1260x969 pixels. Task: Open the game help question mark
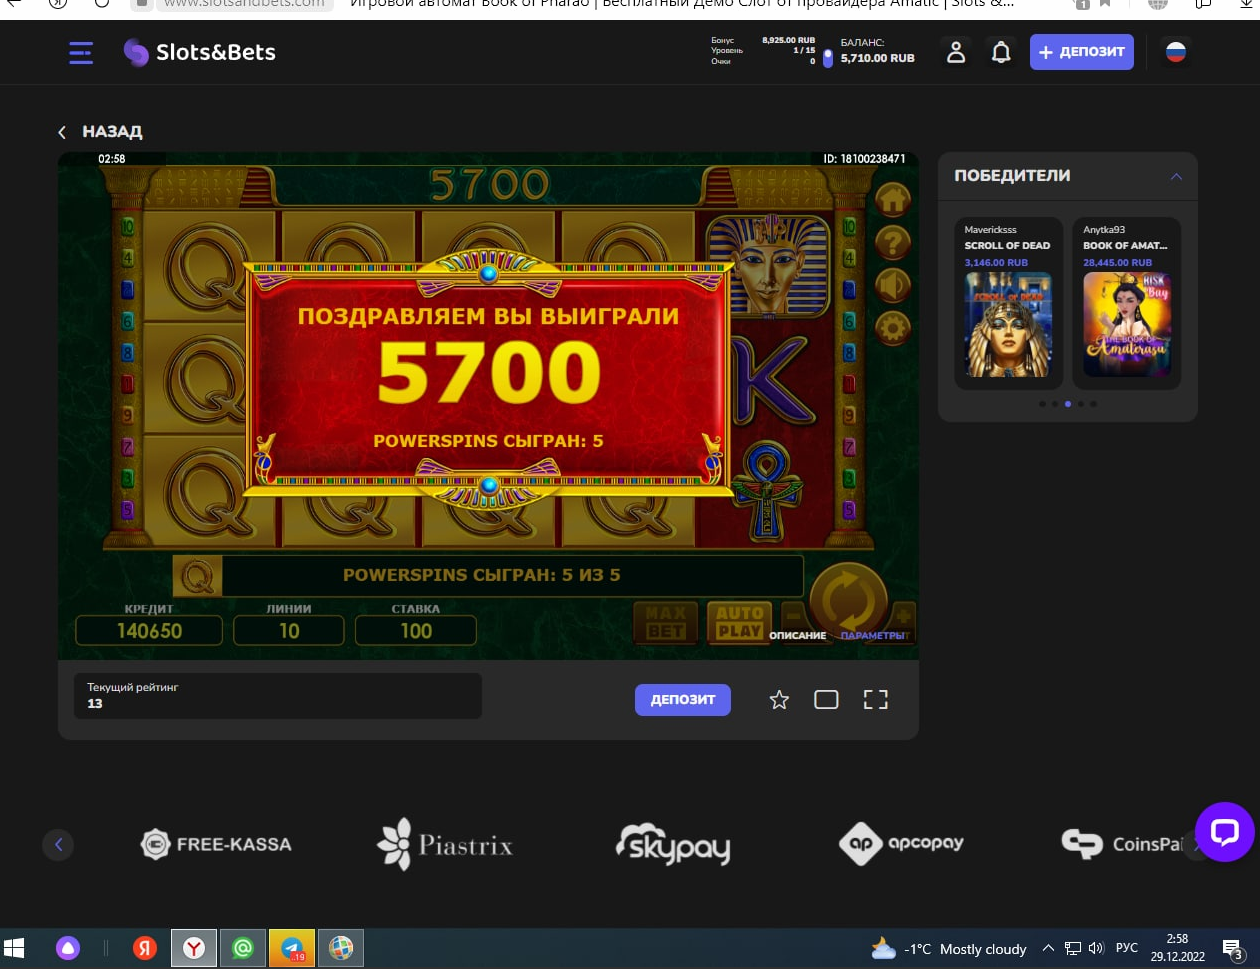pyautogui.click(x=892, y=243)
